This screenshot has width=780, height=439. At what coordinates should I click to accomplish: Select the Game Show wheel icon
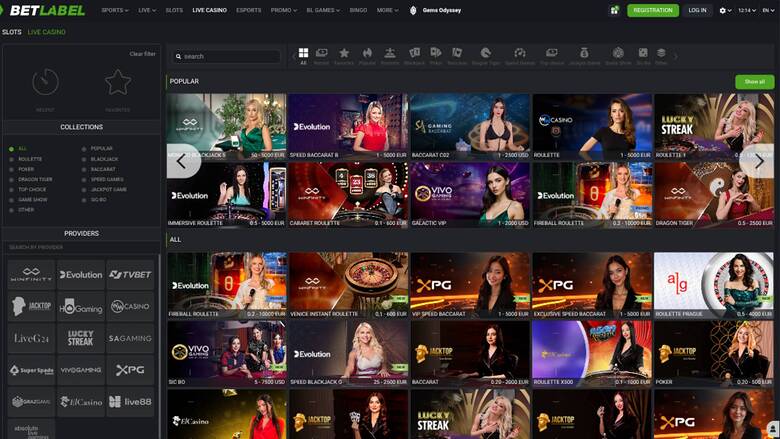click(x=618, y=53)
